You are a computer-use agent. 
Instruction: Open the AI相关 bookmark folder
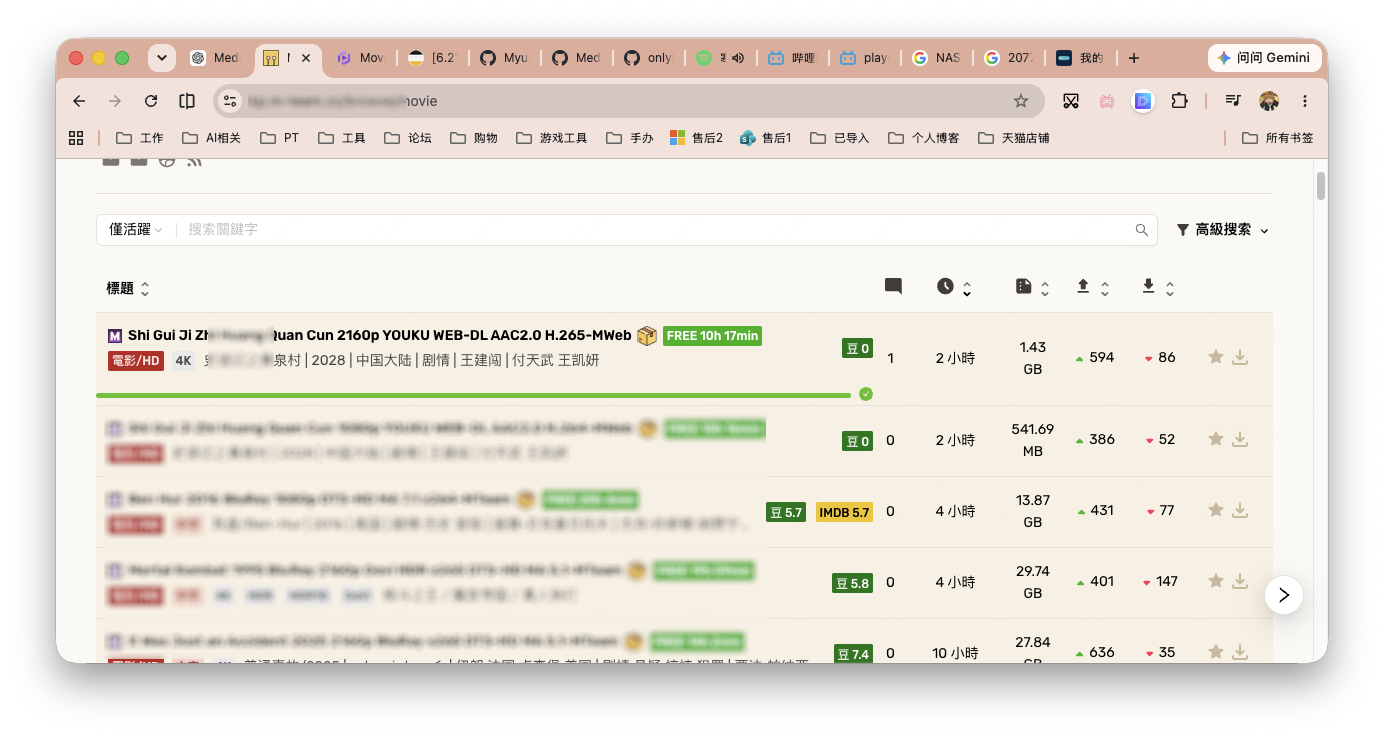click(x=211, y=138)
